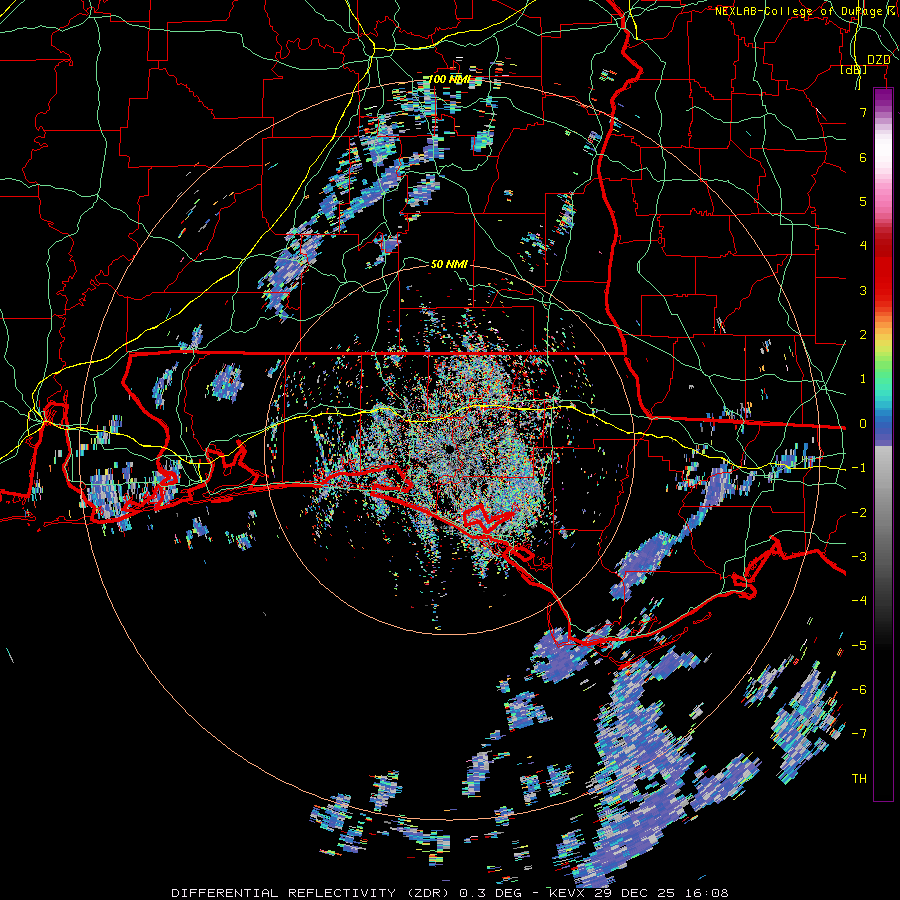Click the '-6' value on color scale

click(x=859, y=690)
